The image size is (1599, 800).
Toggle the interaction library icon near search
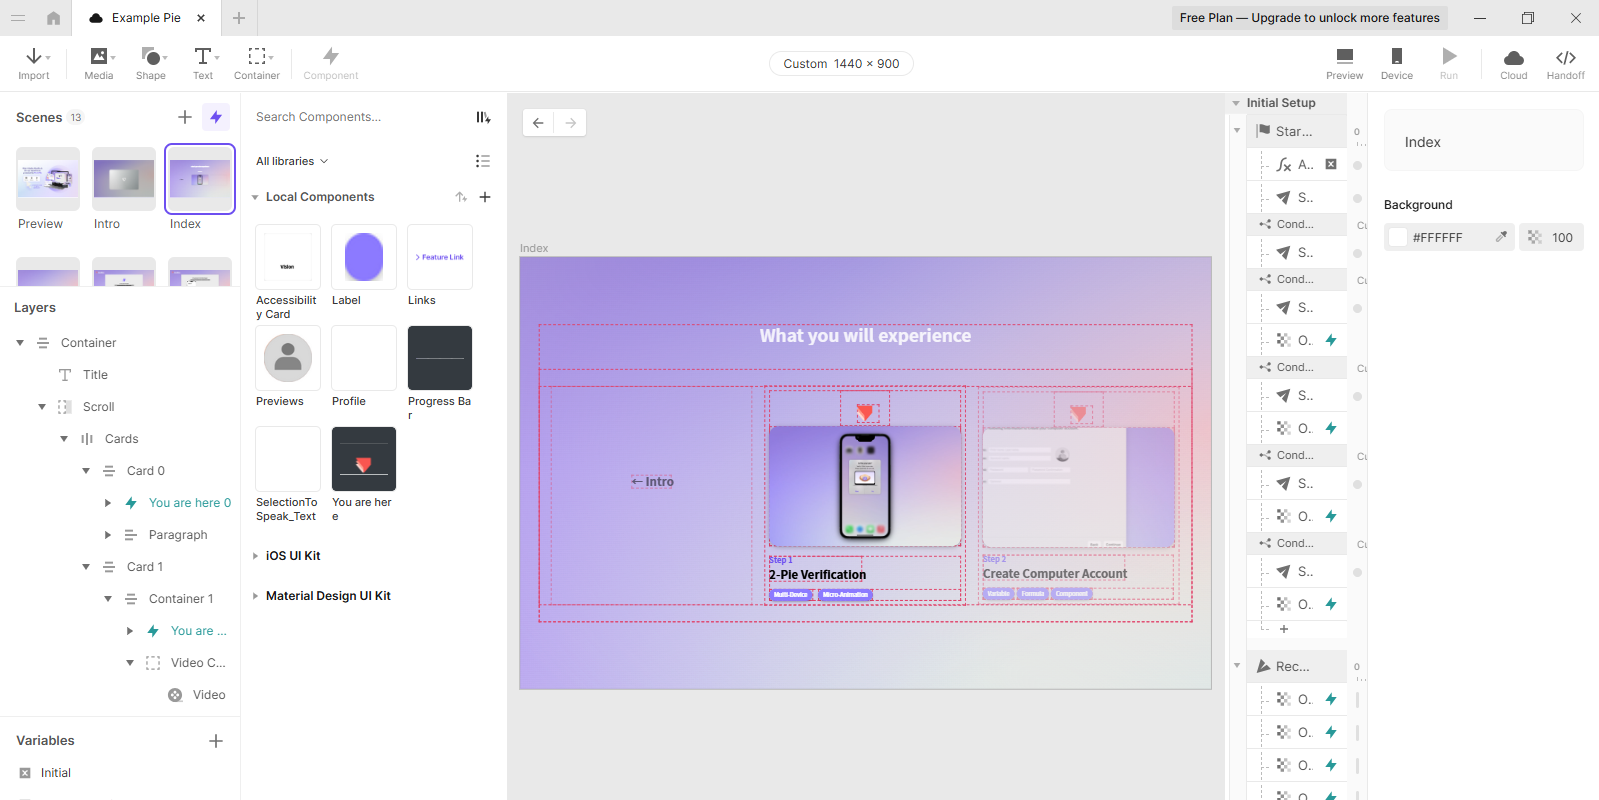[483, 117]
